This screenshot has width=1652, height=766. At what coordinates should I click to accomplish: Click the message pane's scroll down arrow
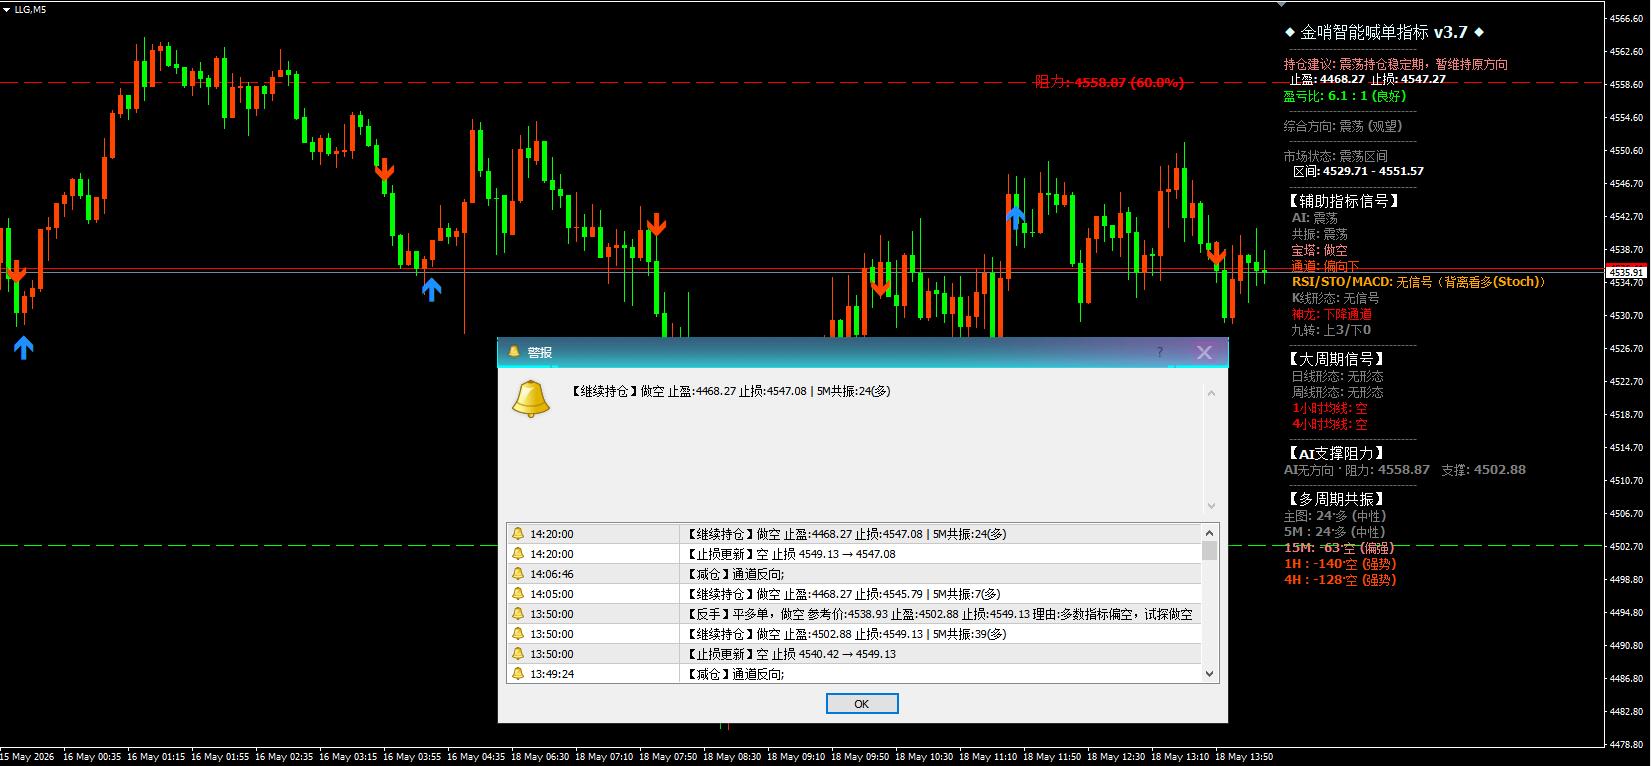tap(1211, 506)
